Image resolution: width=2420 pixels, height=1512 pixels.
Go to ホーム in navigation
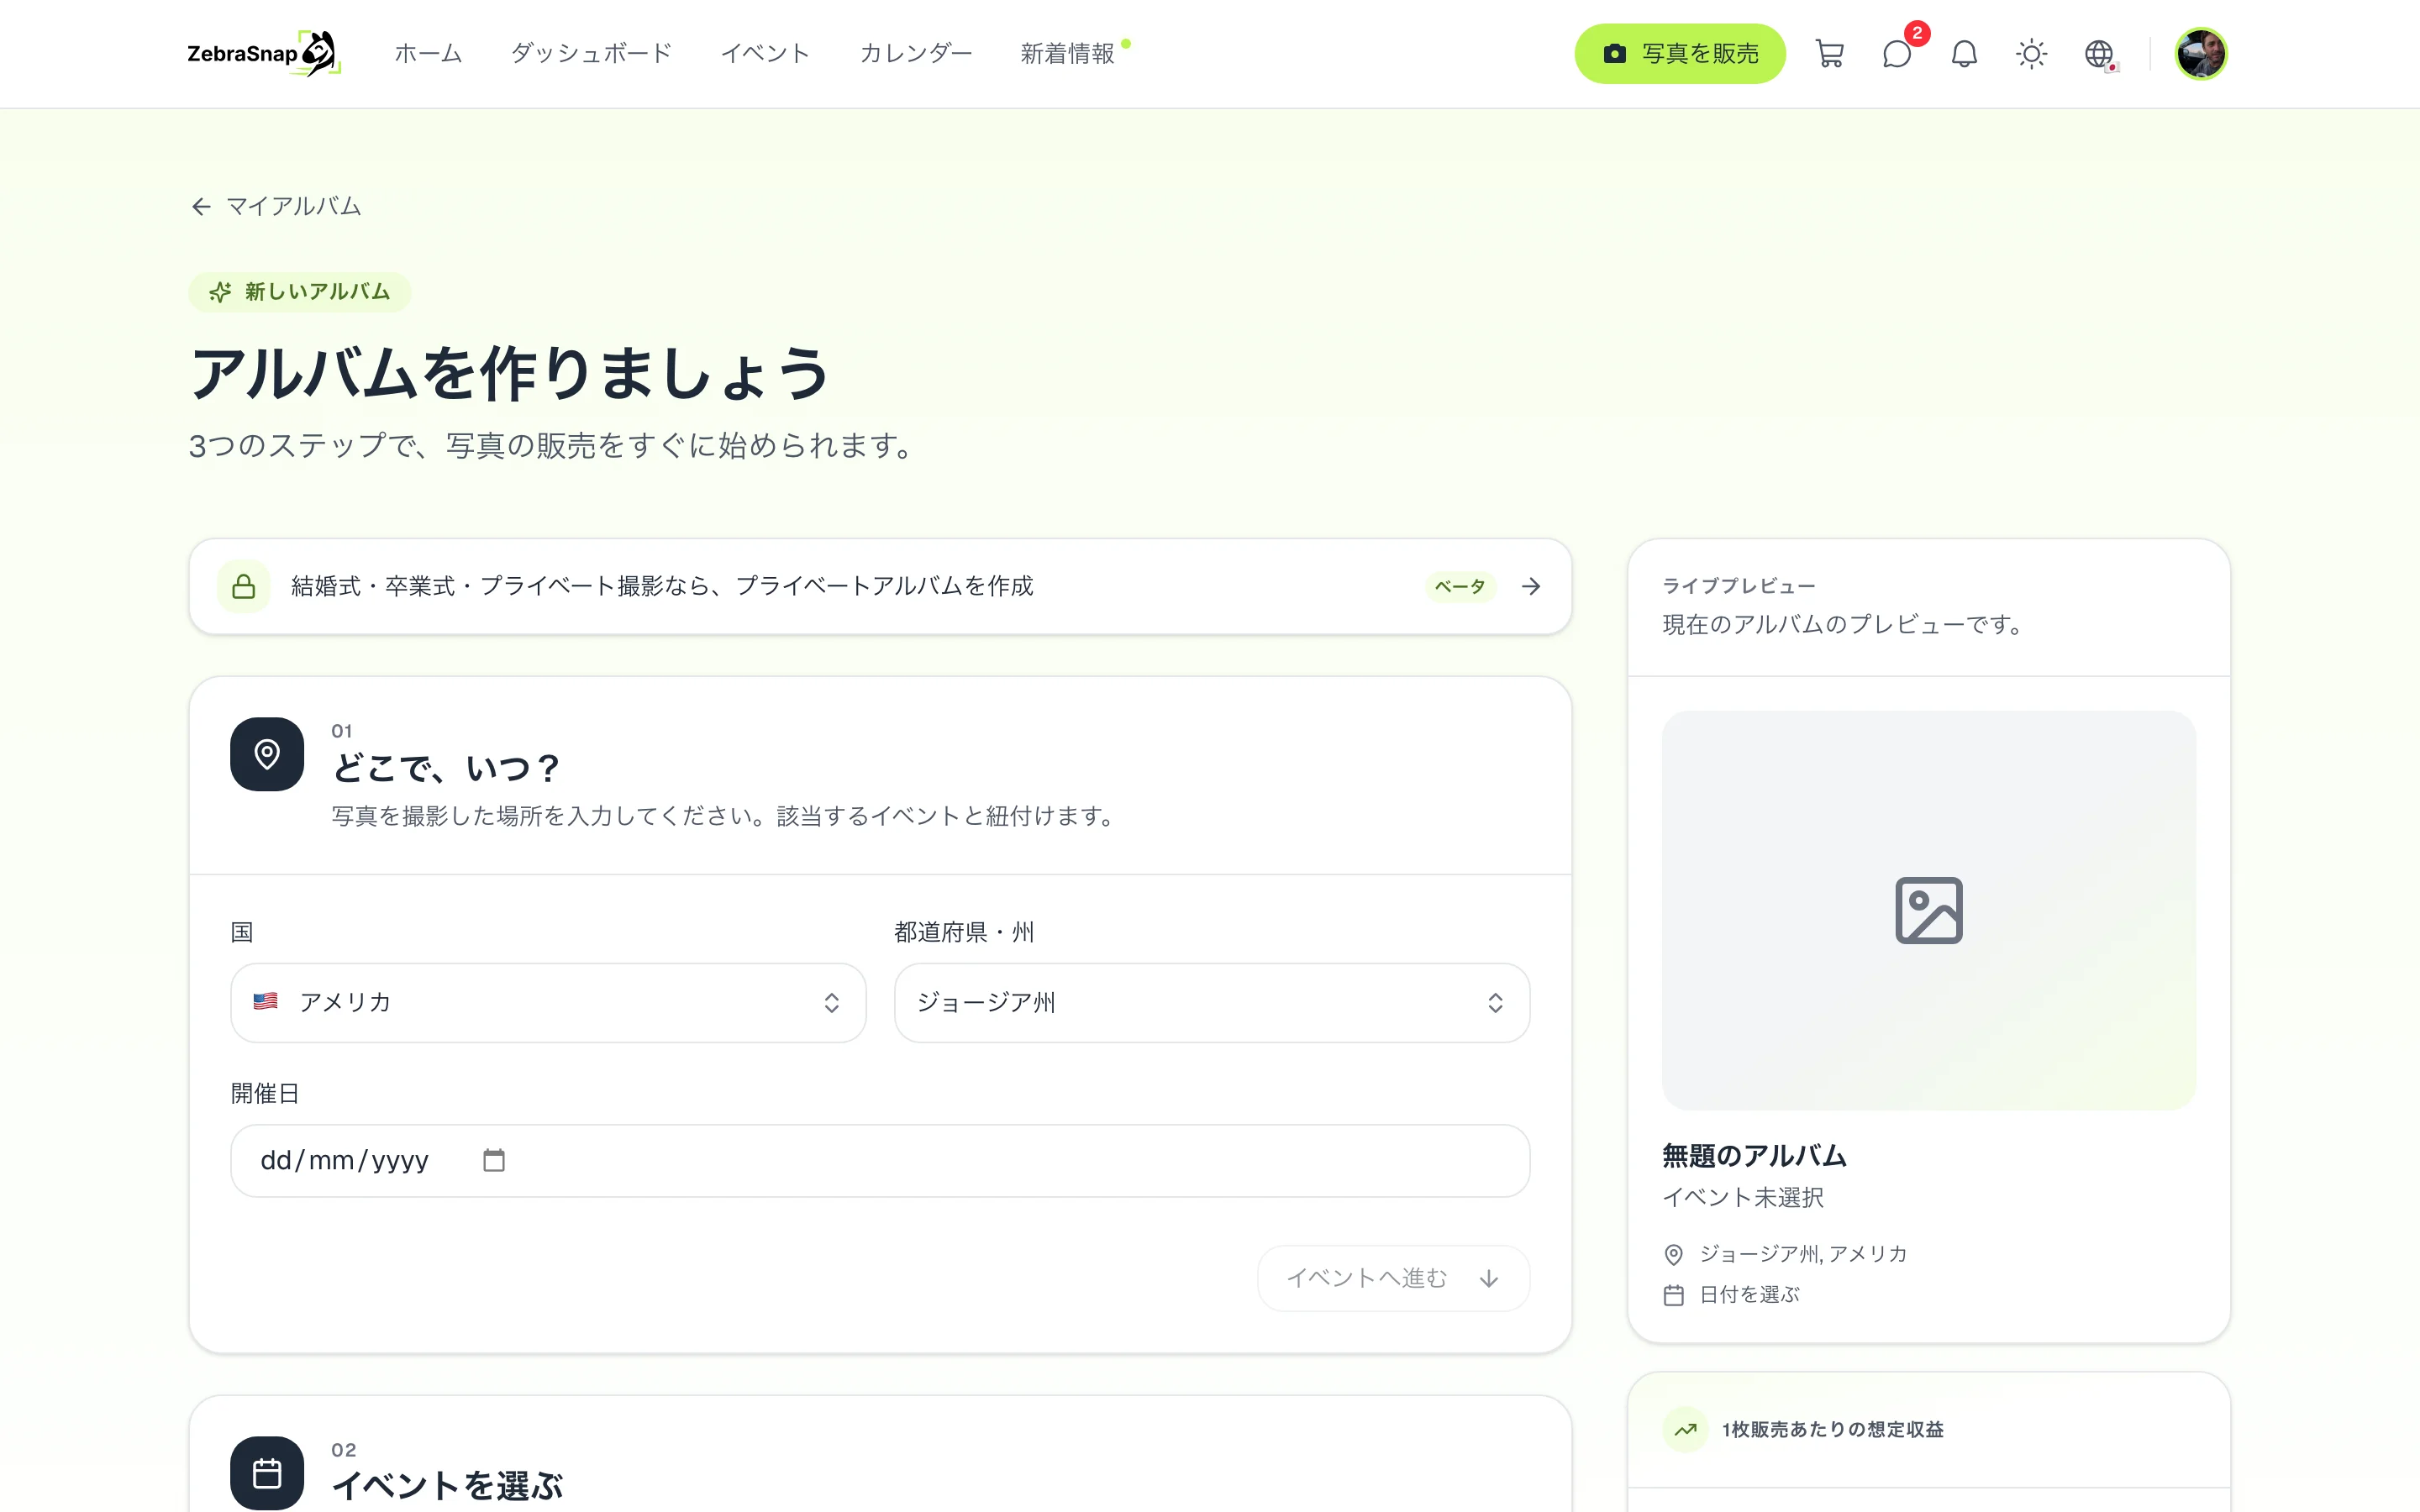tap(428, 53)
